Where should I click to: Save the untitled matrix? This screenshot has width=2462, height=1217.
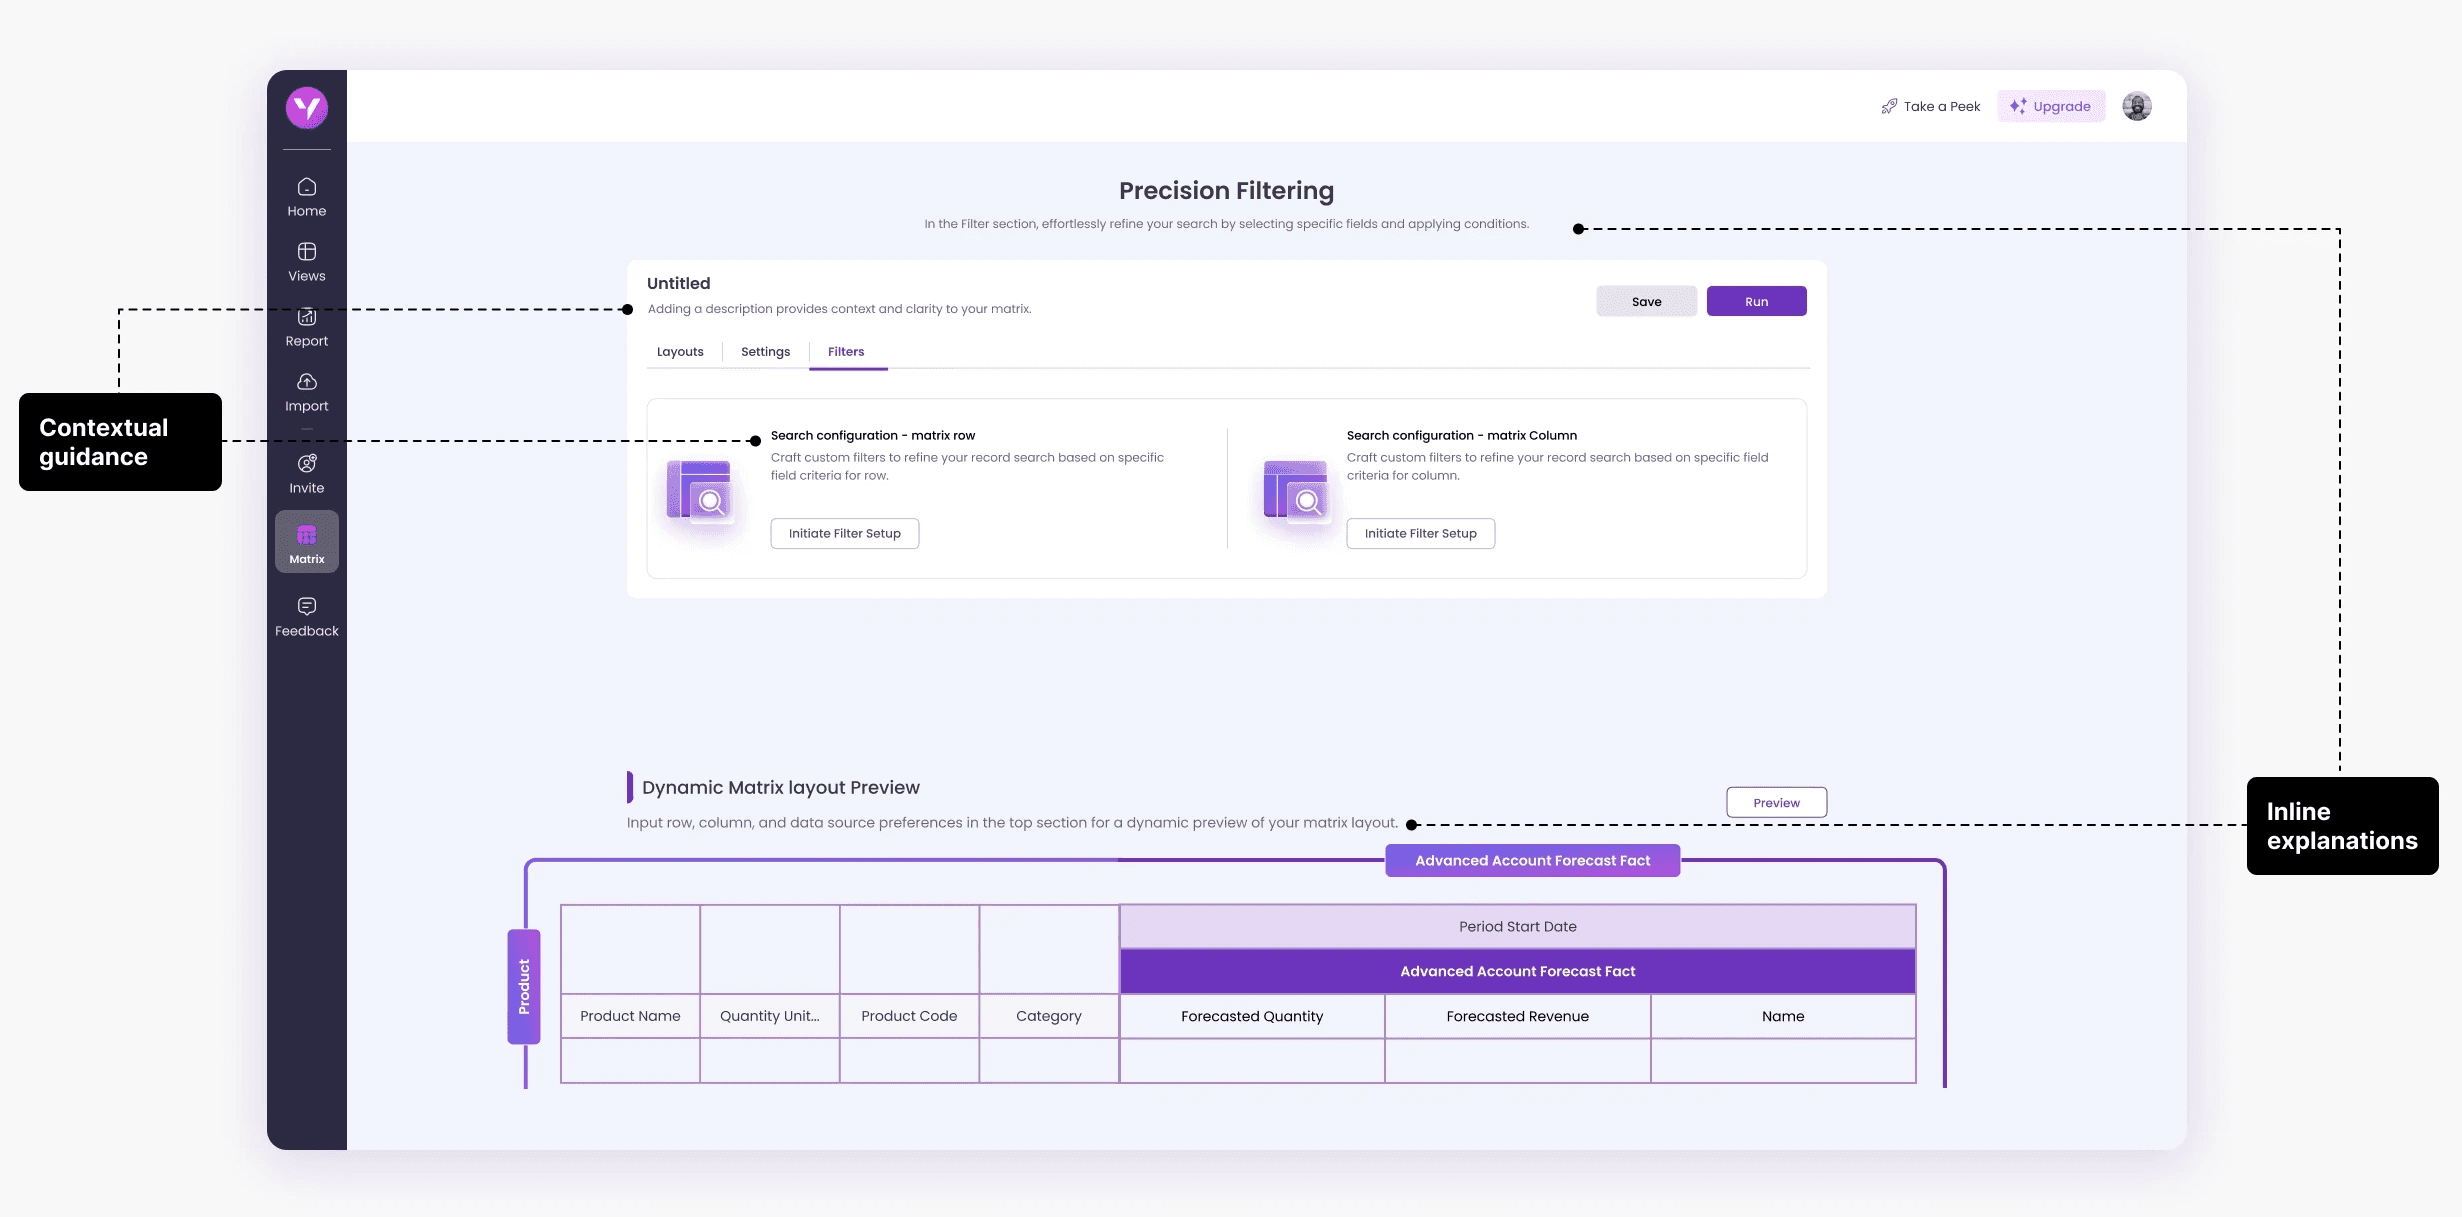click(x=1646, y=301)
